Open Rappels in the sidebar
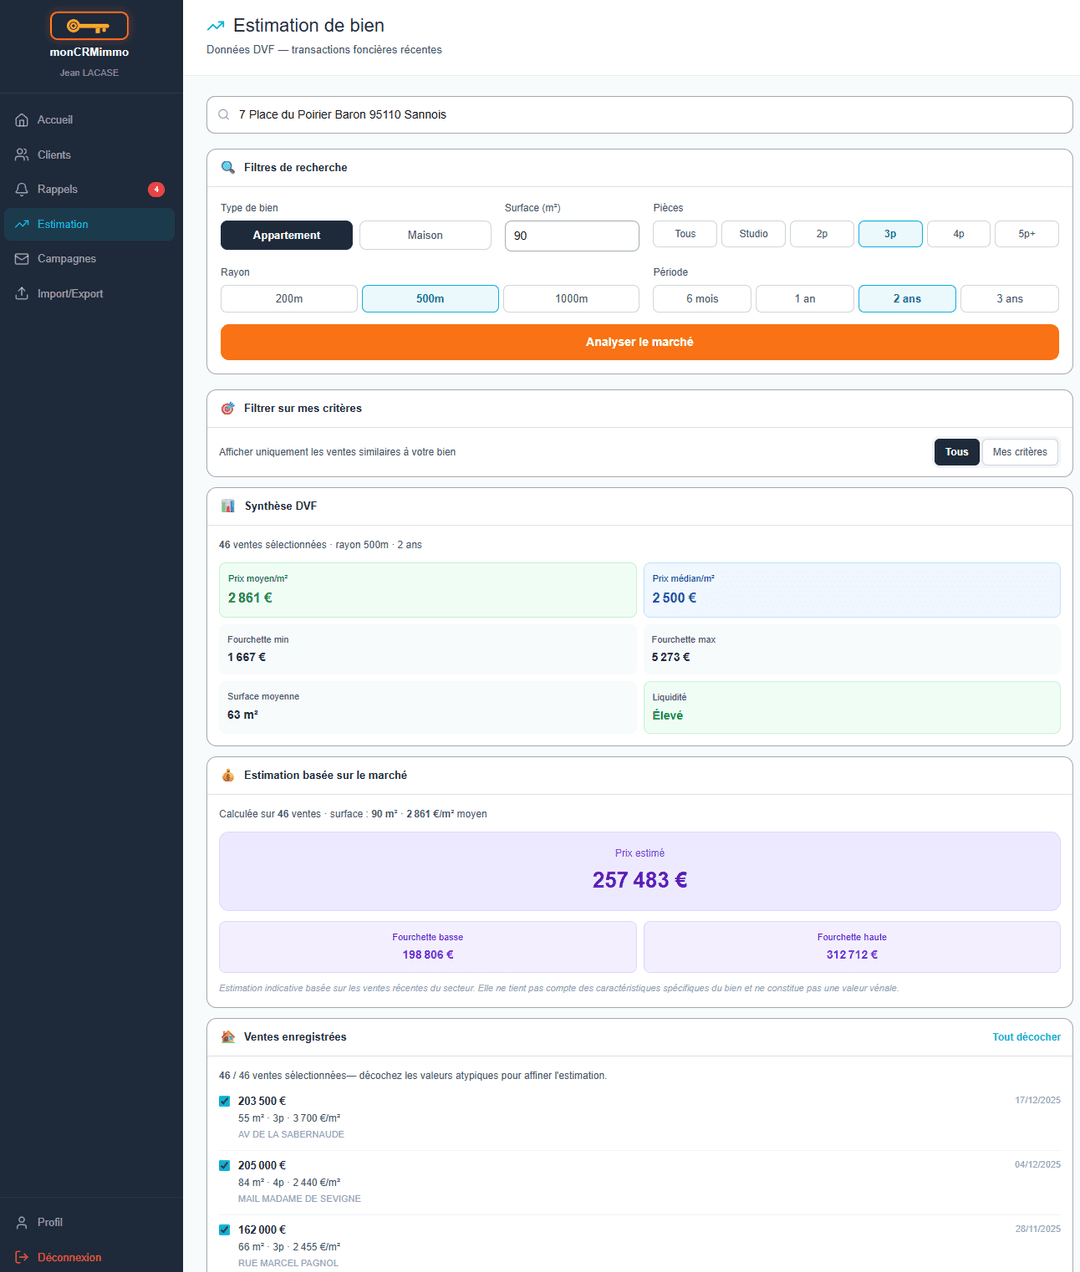1080x1272 pixels. pos(89,189)
